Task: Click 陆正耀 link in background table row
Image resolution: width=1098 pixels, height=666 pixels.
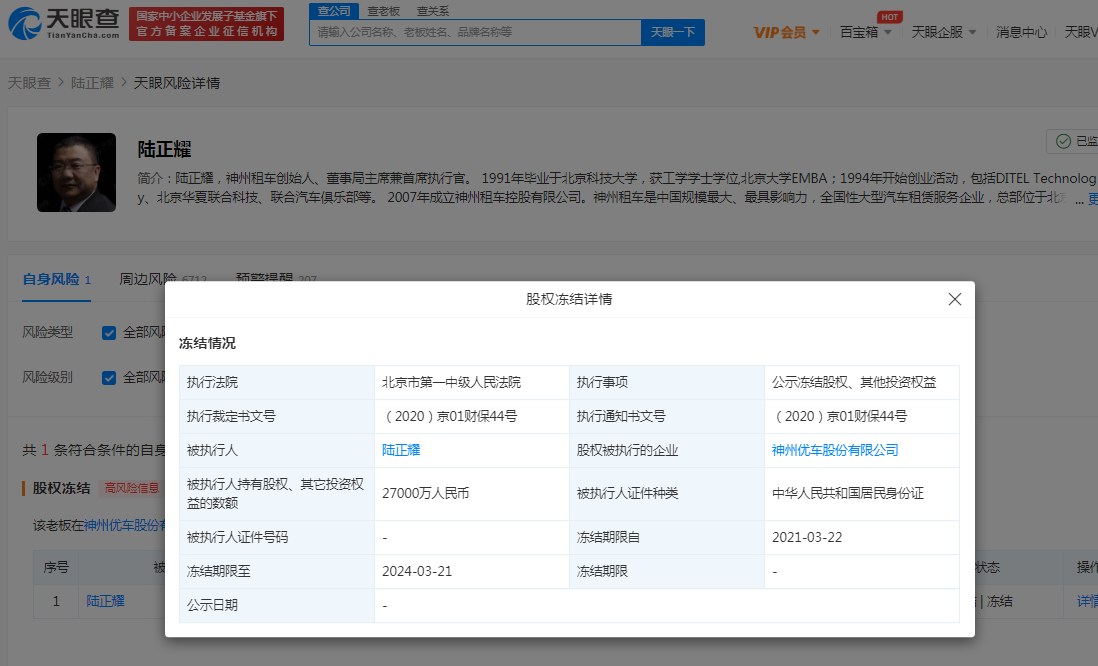Action: [106, 601]
